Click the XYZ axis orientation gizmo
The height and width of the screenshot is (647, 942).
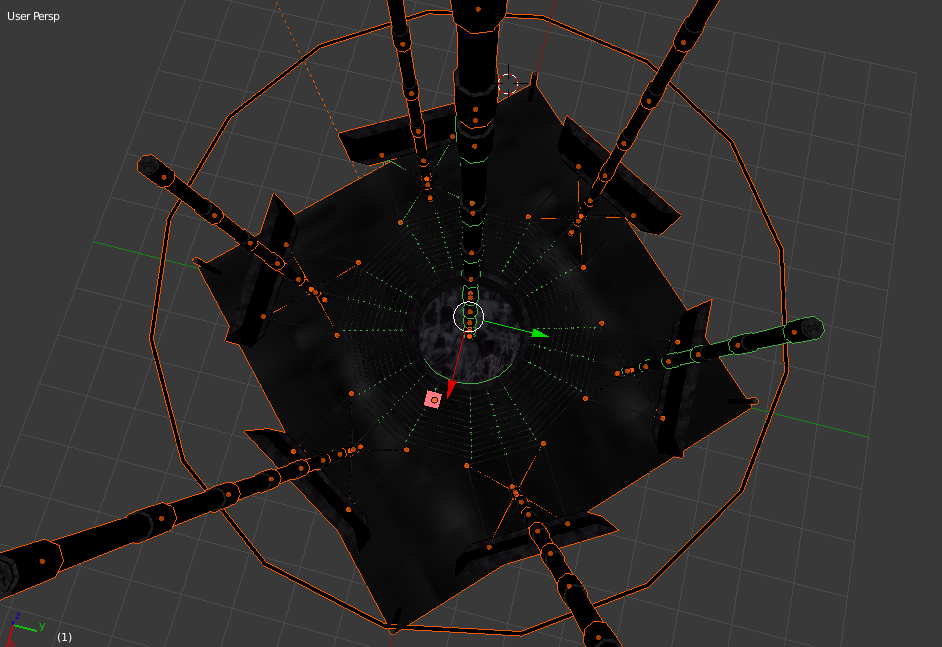pos(20,628)
